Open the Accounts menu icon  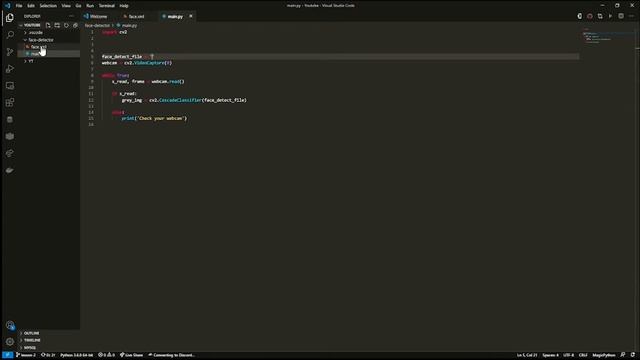[10, 325]
